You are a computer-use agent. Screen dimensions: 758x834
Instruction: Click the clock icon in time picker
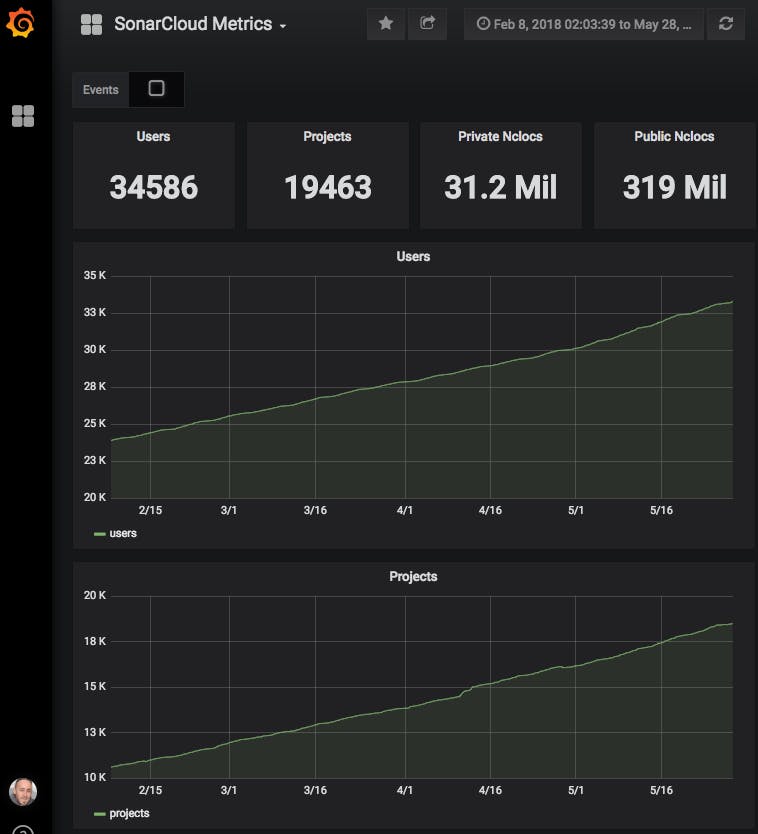(x=483, y=23)
